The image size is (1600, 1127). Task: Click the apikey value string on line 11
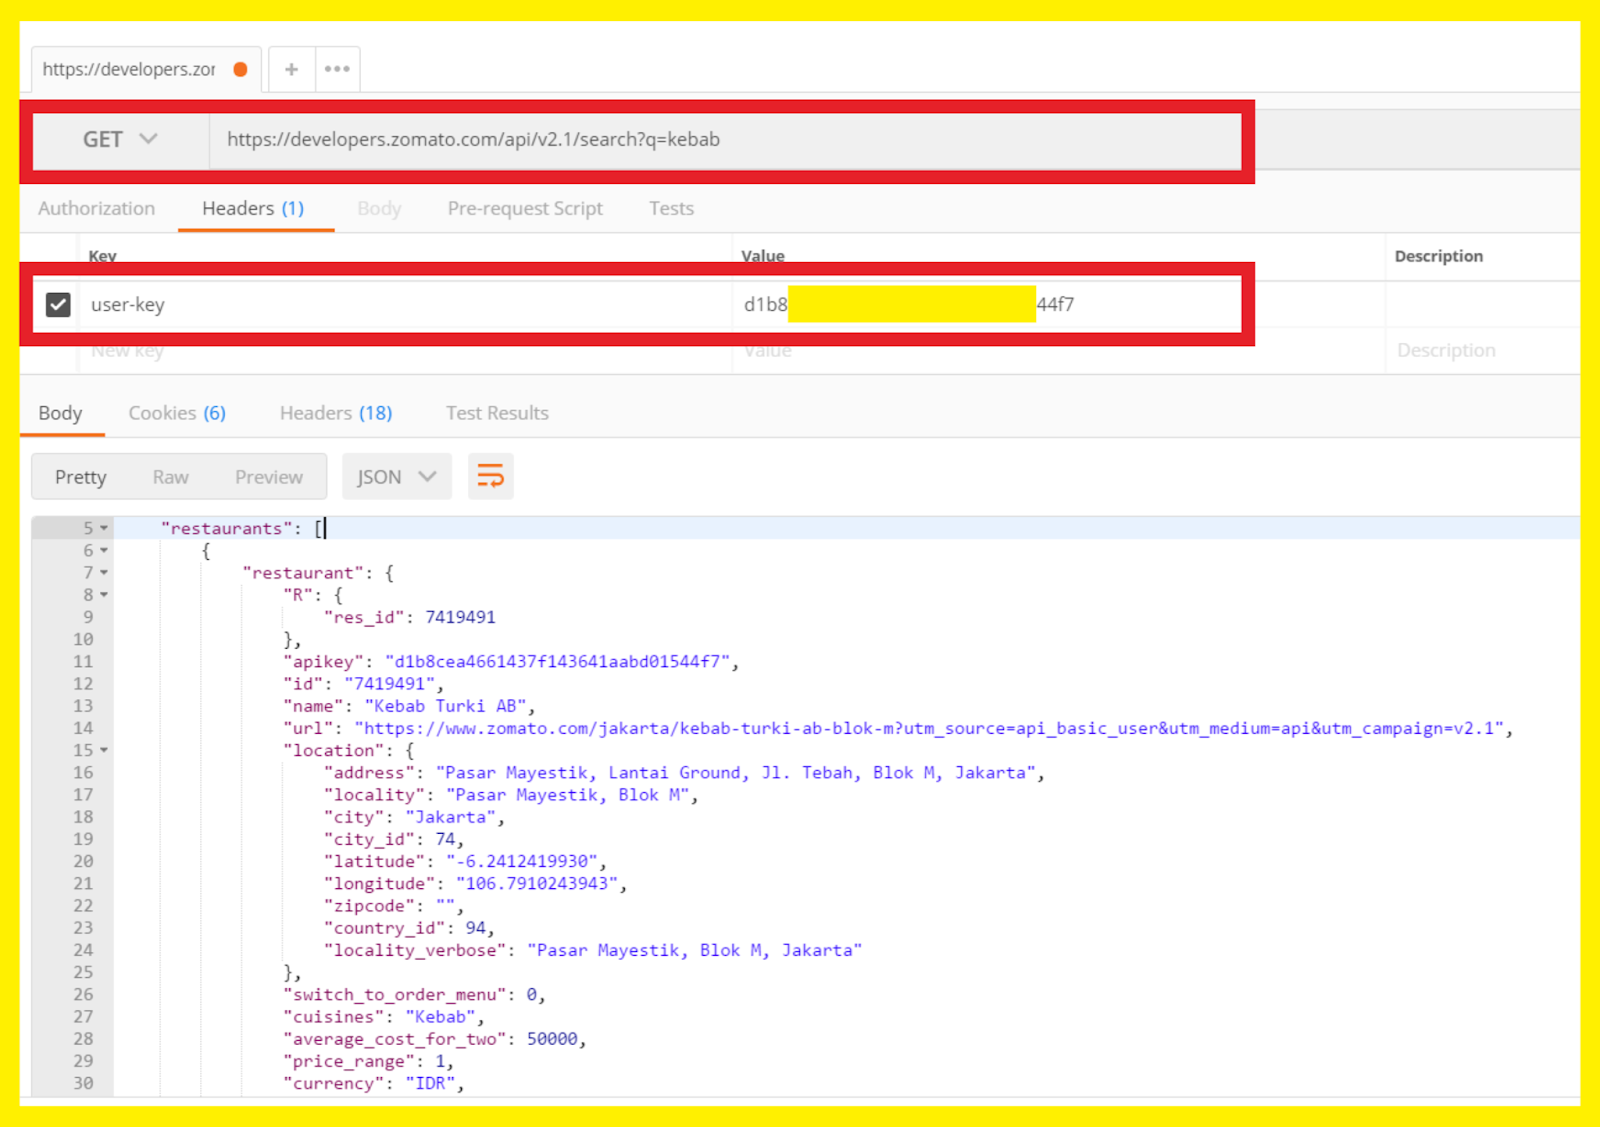click(558, 661)
